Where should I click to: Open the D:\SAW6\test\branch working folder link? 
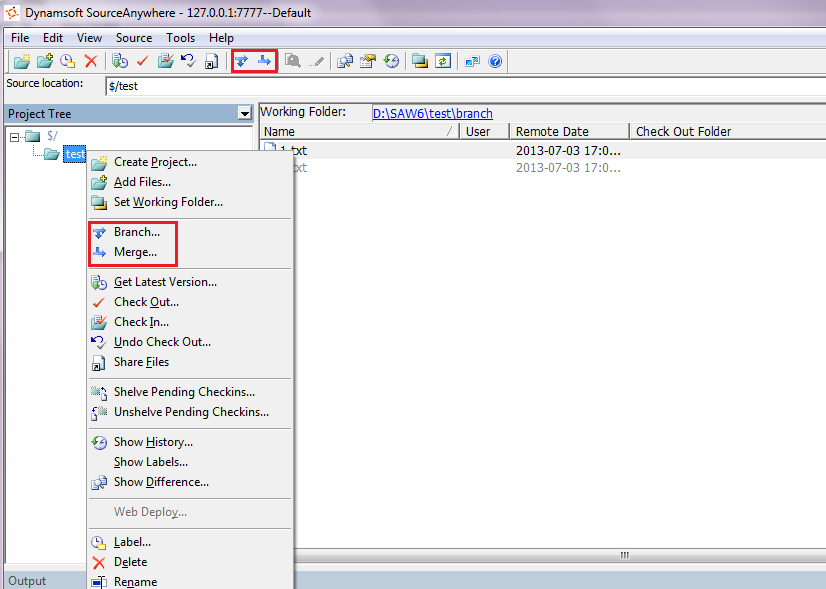[x=432, y=114]
